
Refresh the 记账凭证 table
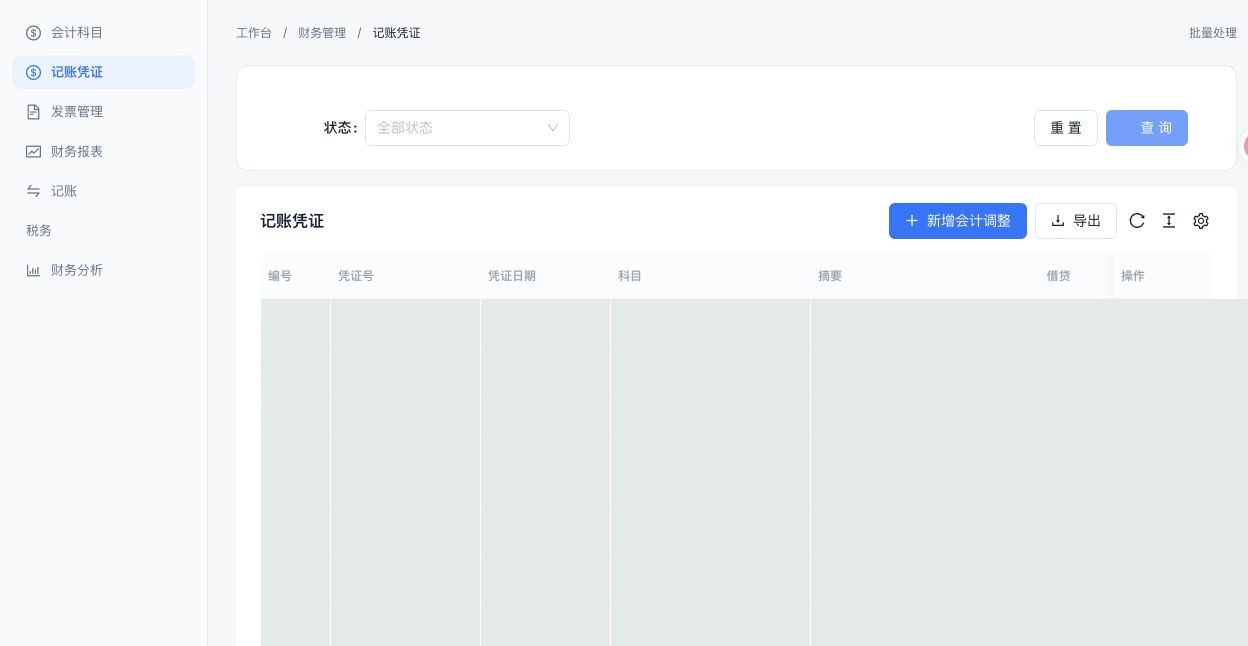point(1137,221)
